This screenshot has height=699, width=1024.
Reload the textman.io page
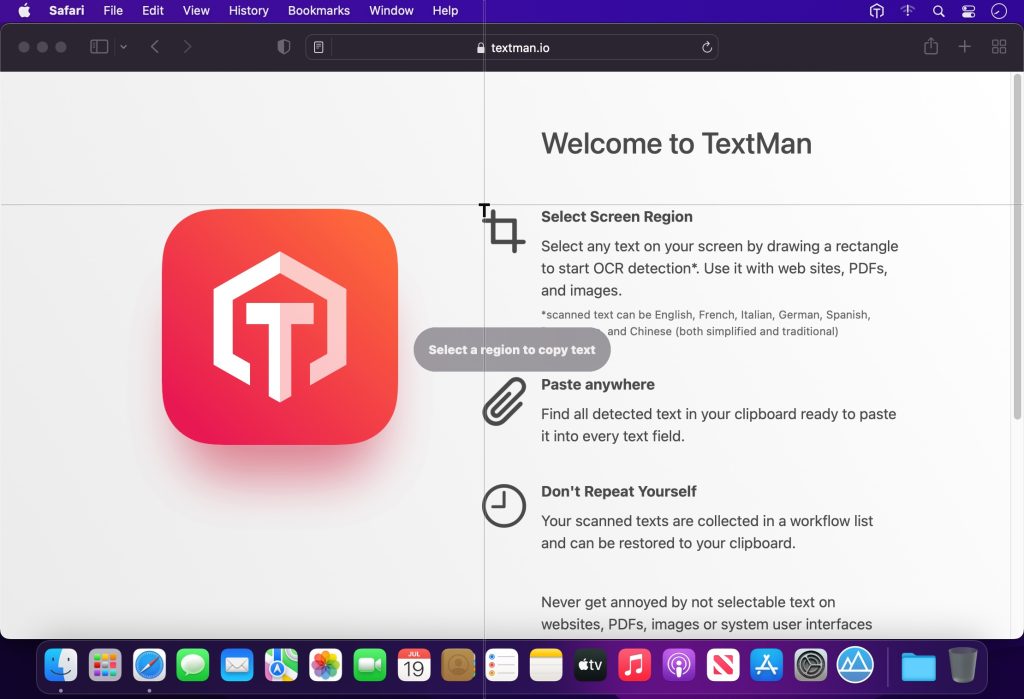(706, 46)
